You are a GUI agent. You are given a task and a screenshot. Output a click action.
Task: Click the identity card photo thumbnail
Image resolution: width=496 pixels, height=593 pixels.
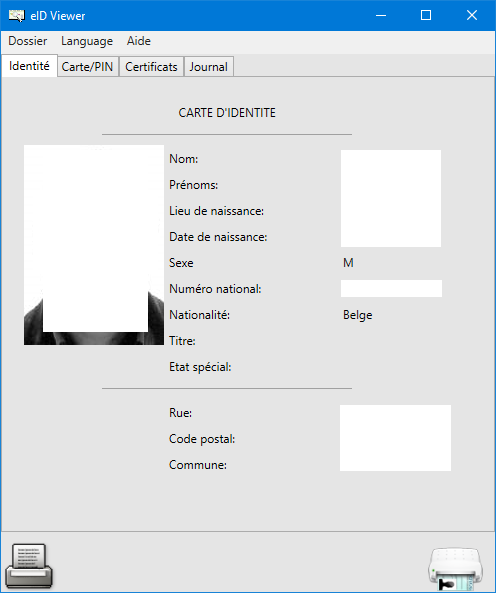click(94, 245)
